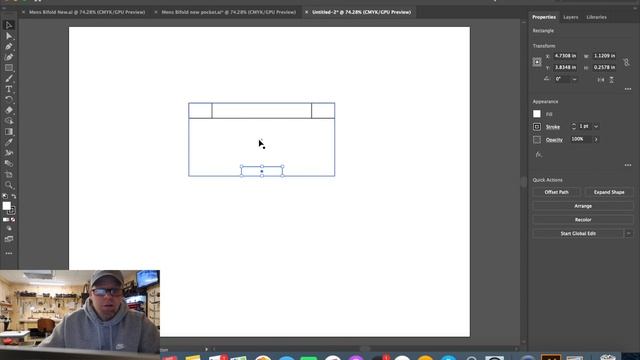
Task: Open Change Screen Mode button
Action: tap(9, 239)
